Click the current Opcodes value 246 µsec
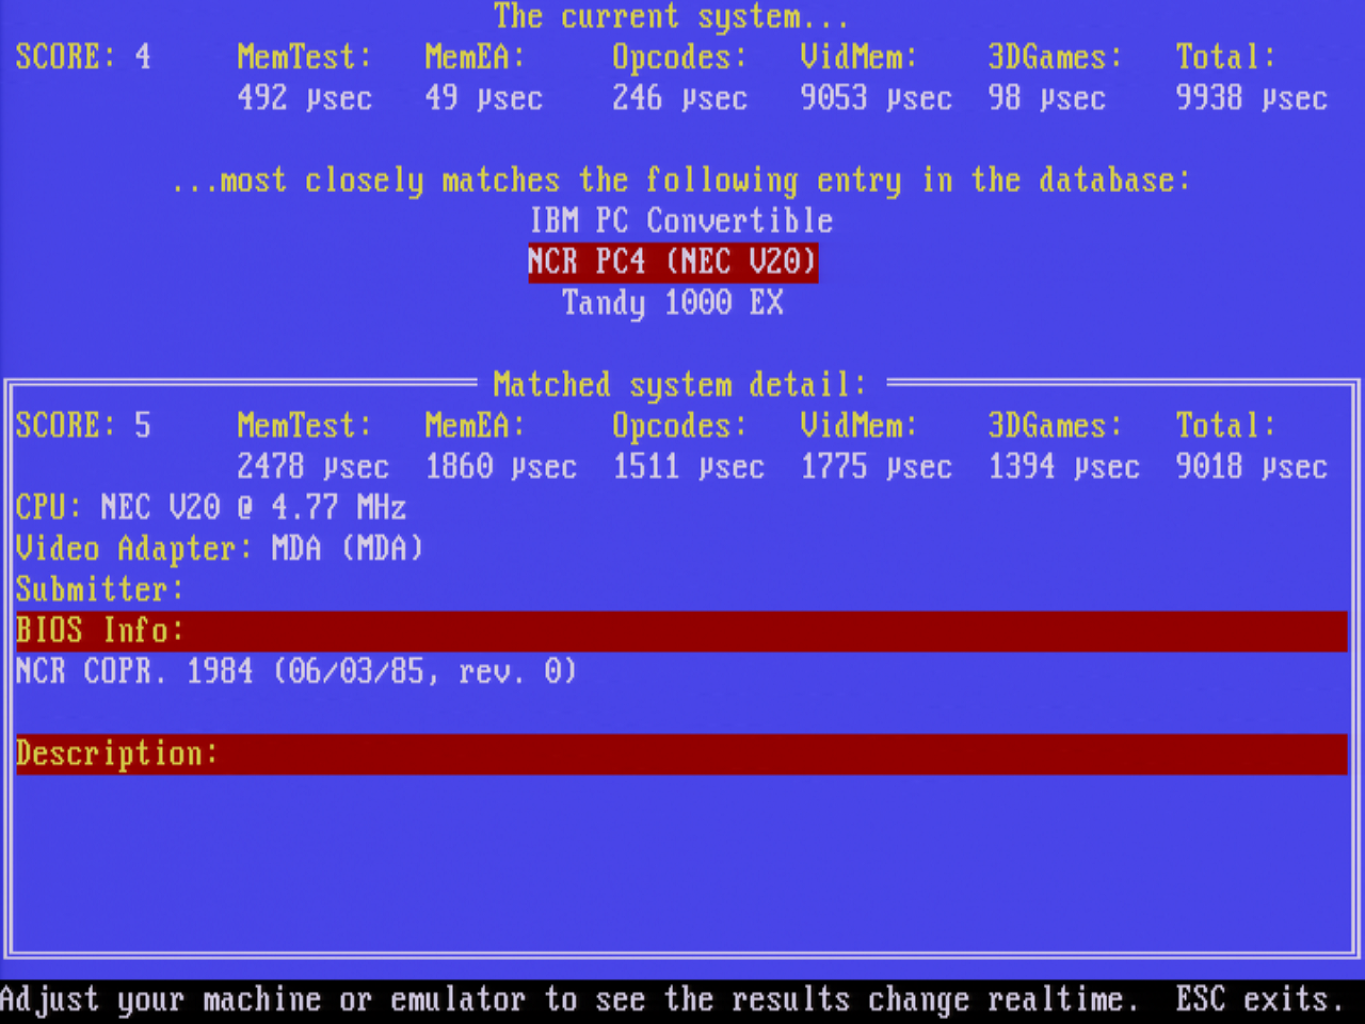The width and height of the screenshot is (1365, 1024). tap(680, 98)
